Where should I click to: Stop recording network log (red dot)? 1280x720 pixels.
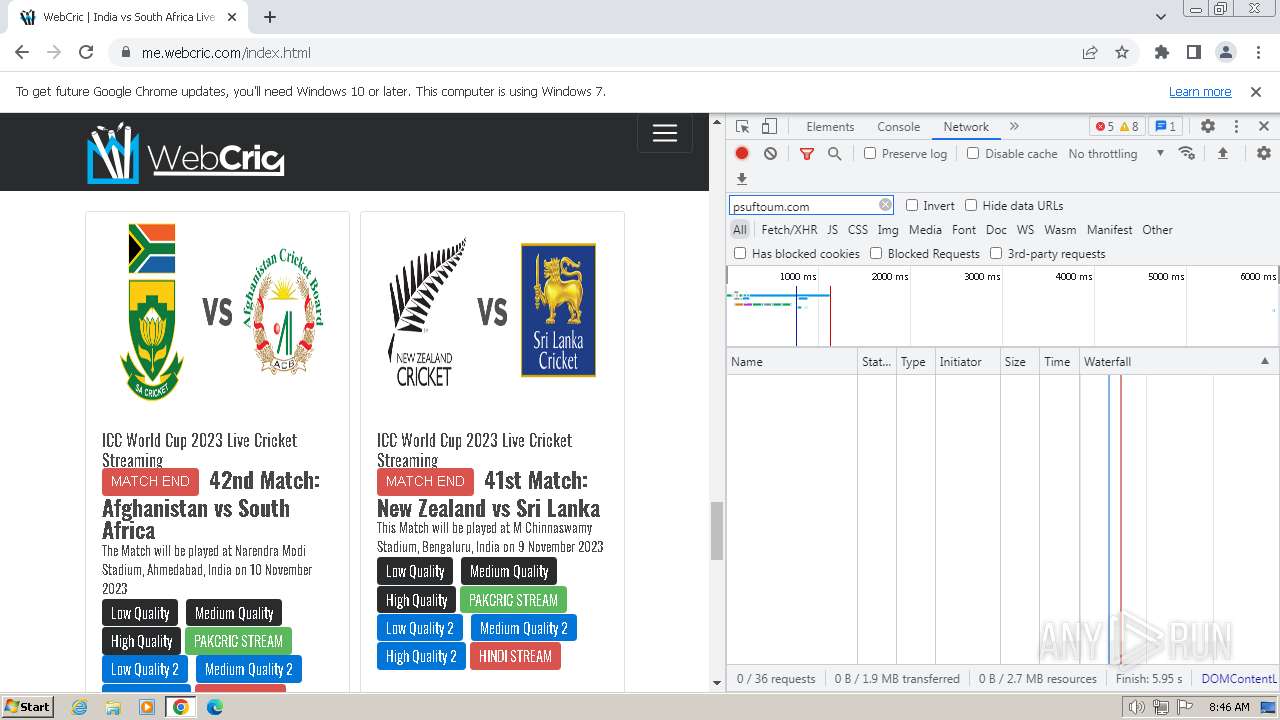742,153
